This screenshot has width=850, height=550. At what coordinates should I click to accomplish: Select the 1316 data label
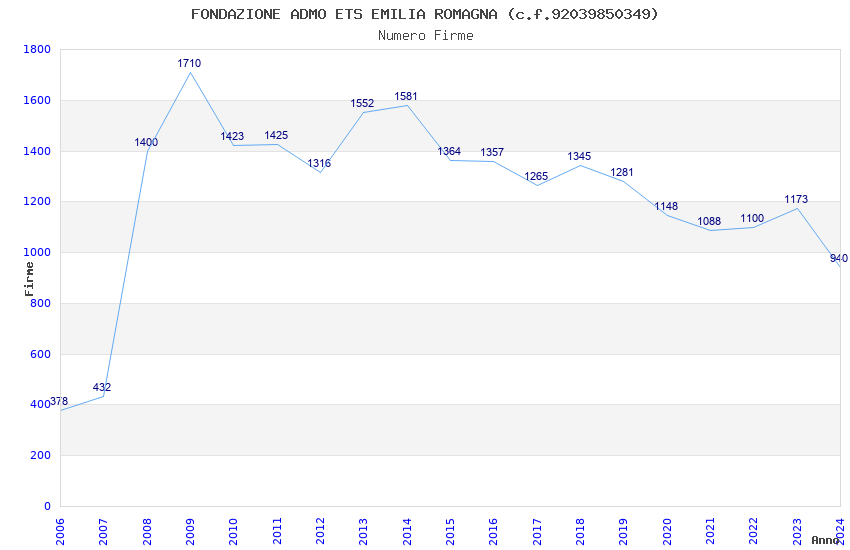coord(319,164)
